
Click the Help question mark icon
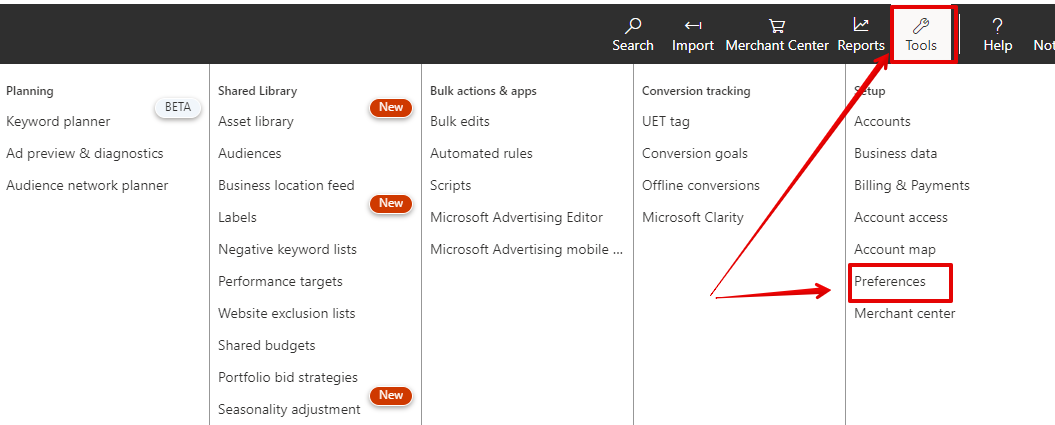coord(997,26)
